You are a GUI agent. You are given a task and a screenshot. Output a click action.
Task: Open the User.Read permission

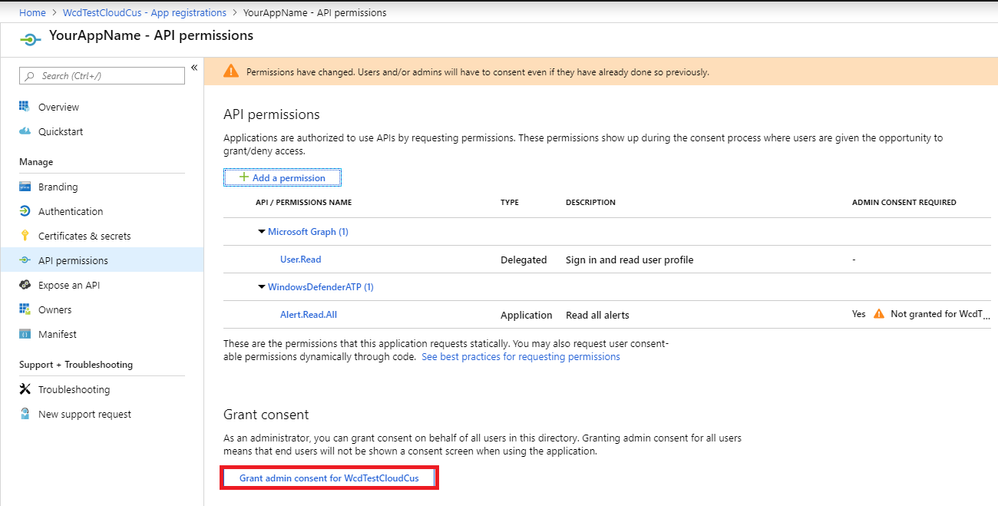[x=300, y=260]
